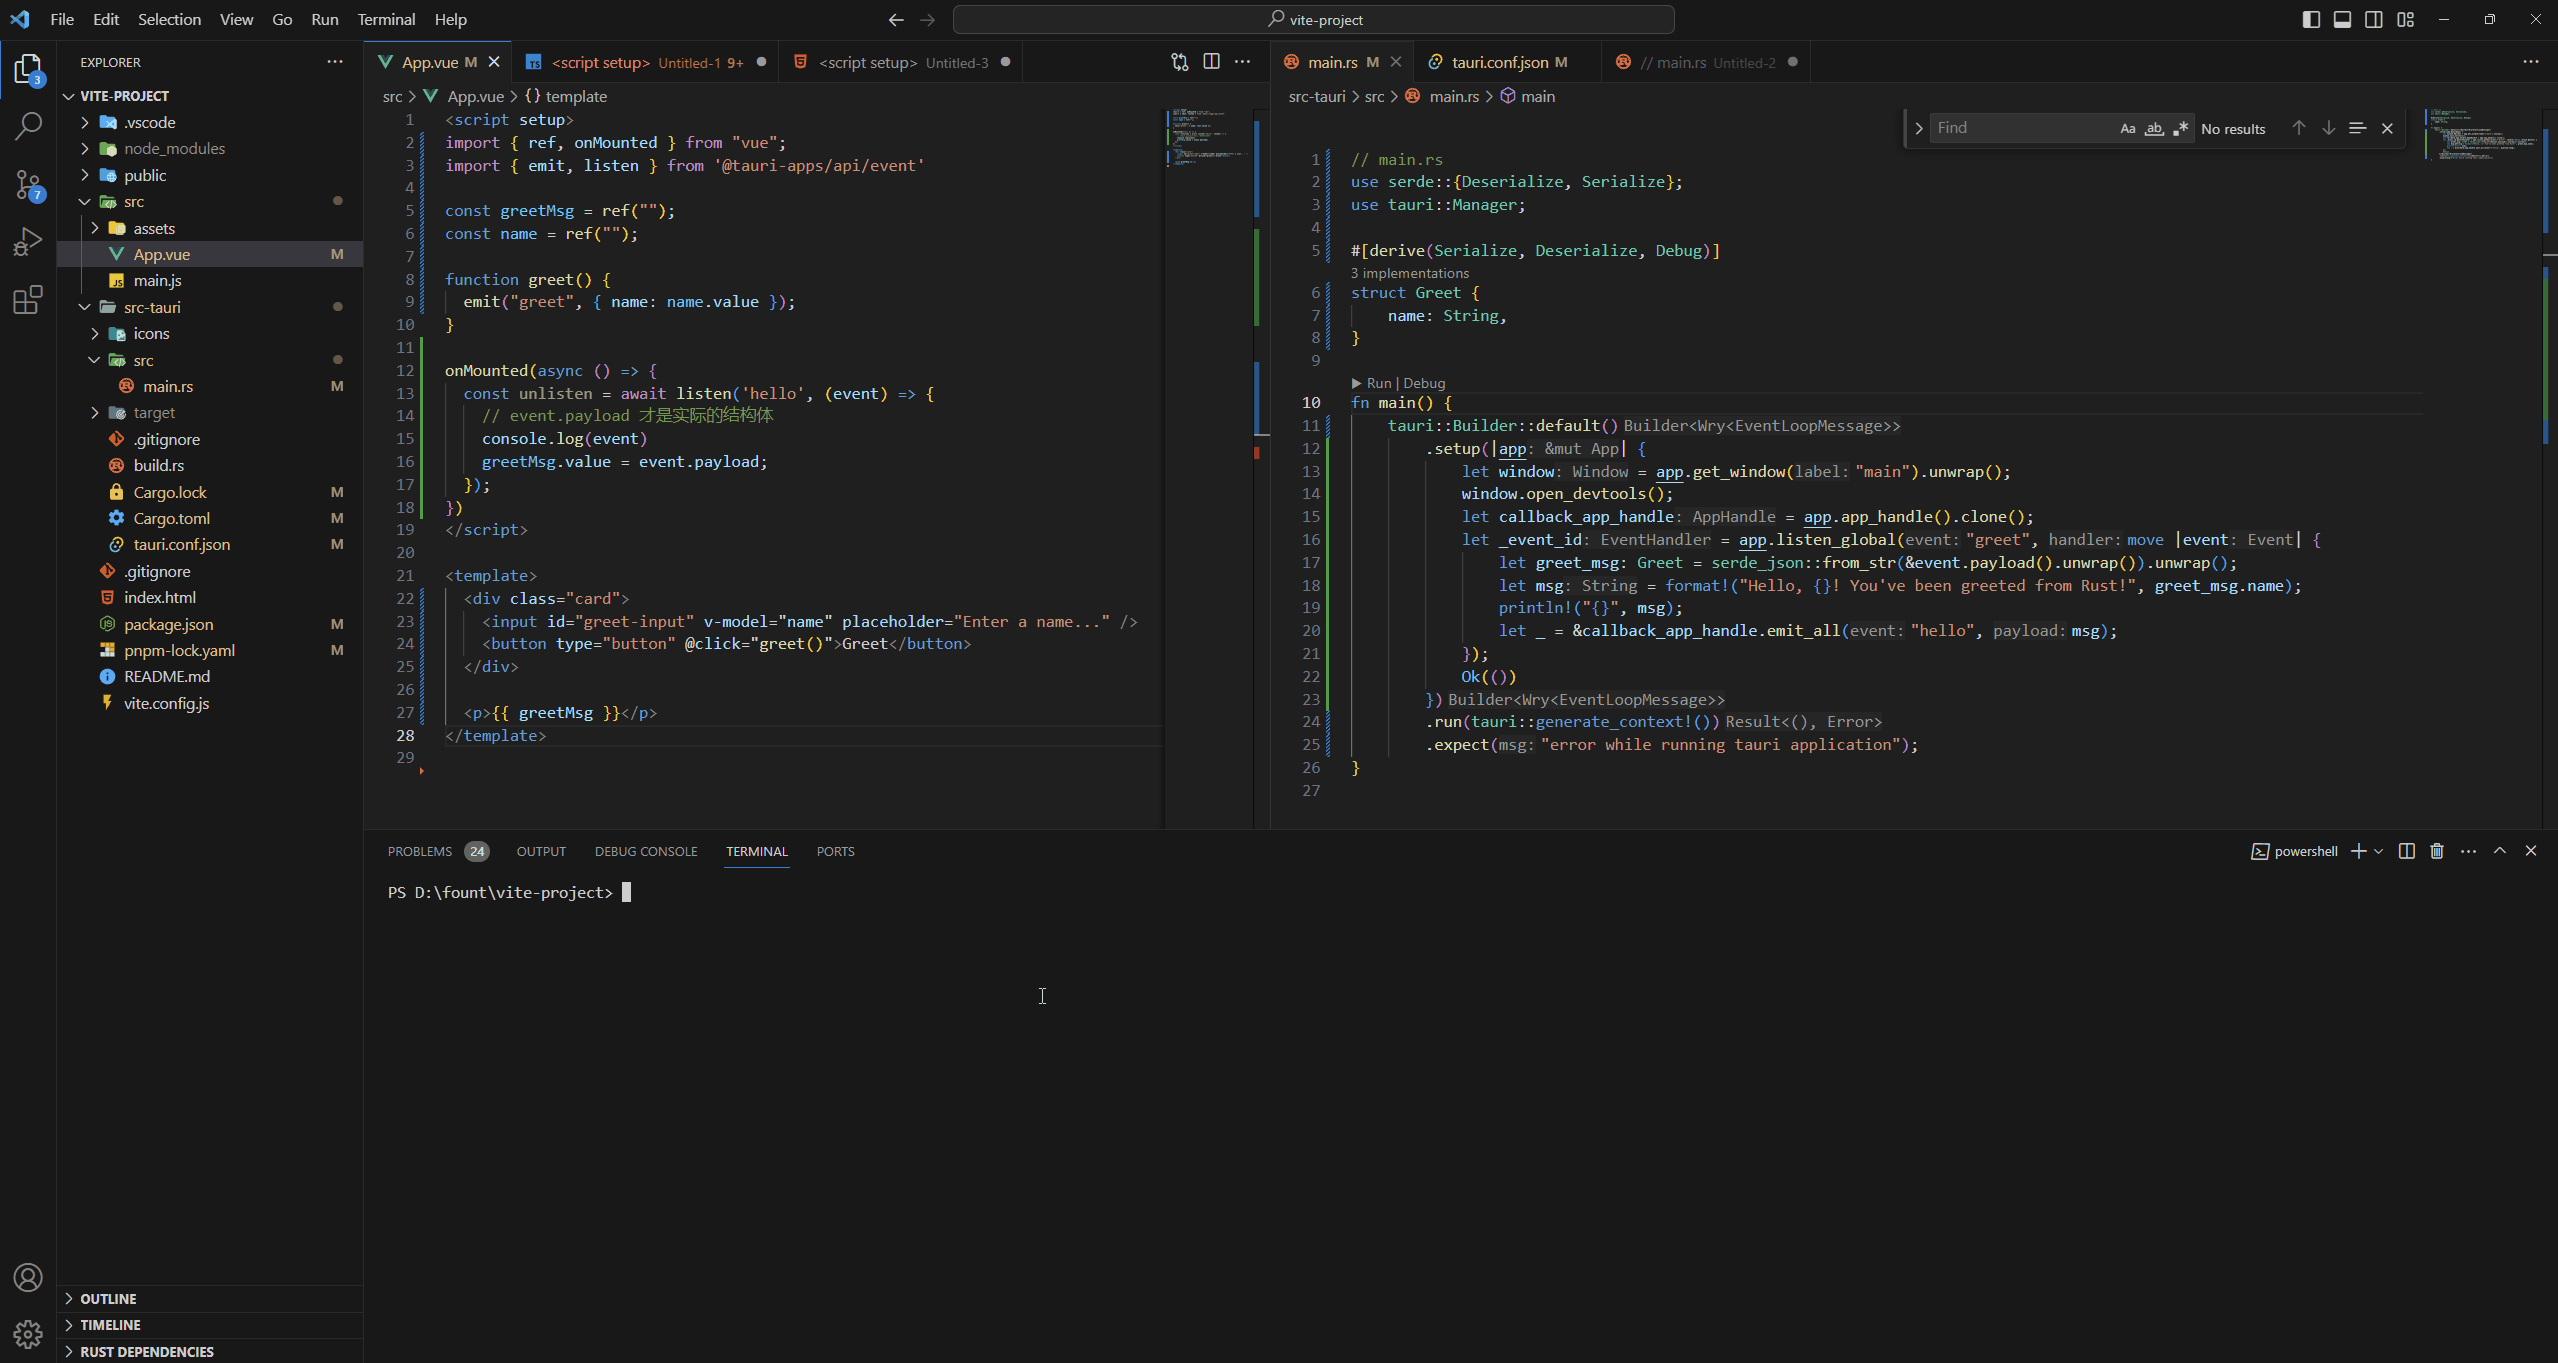Click split editor right icon
Image resolution: width=2558 pixels, height=1363 pixels.
[x=1211, y=62]
